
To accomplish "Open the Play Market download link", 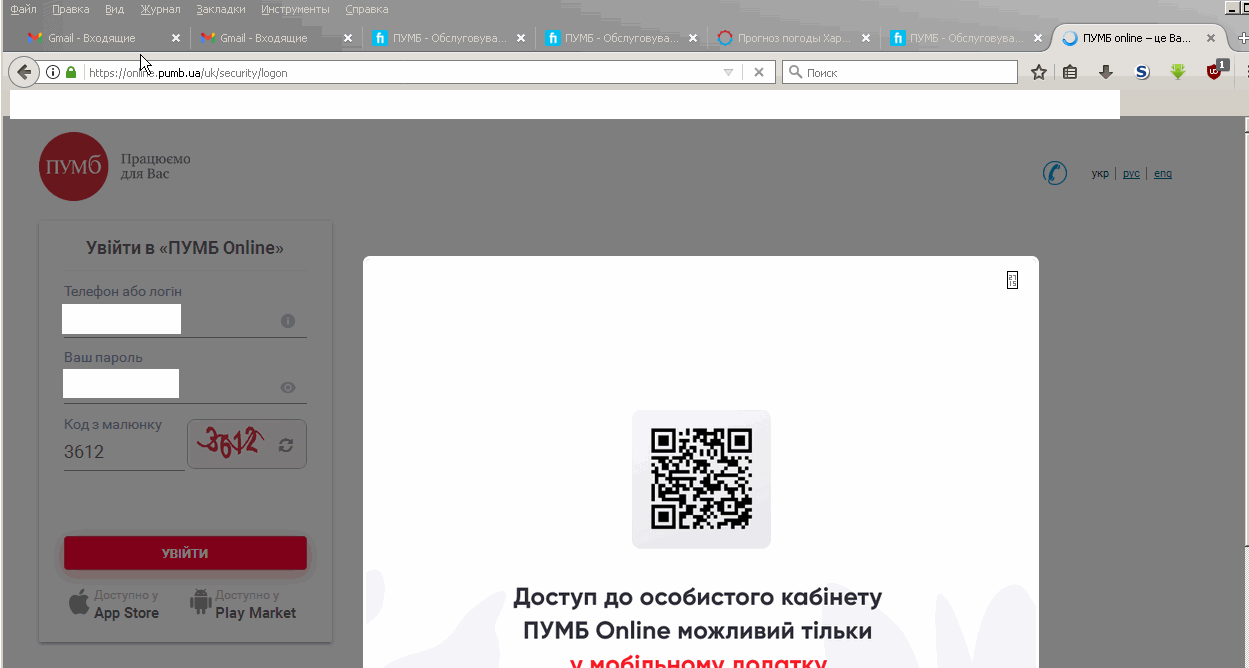I will click(243, 604).
